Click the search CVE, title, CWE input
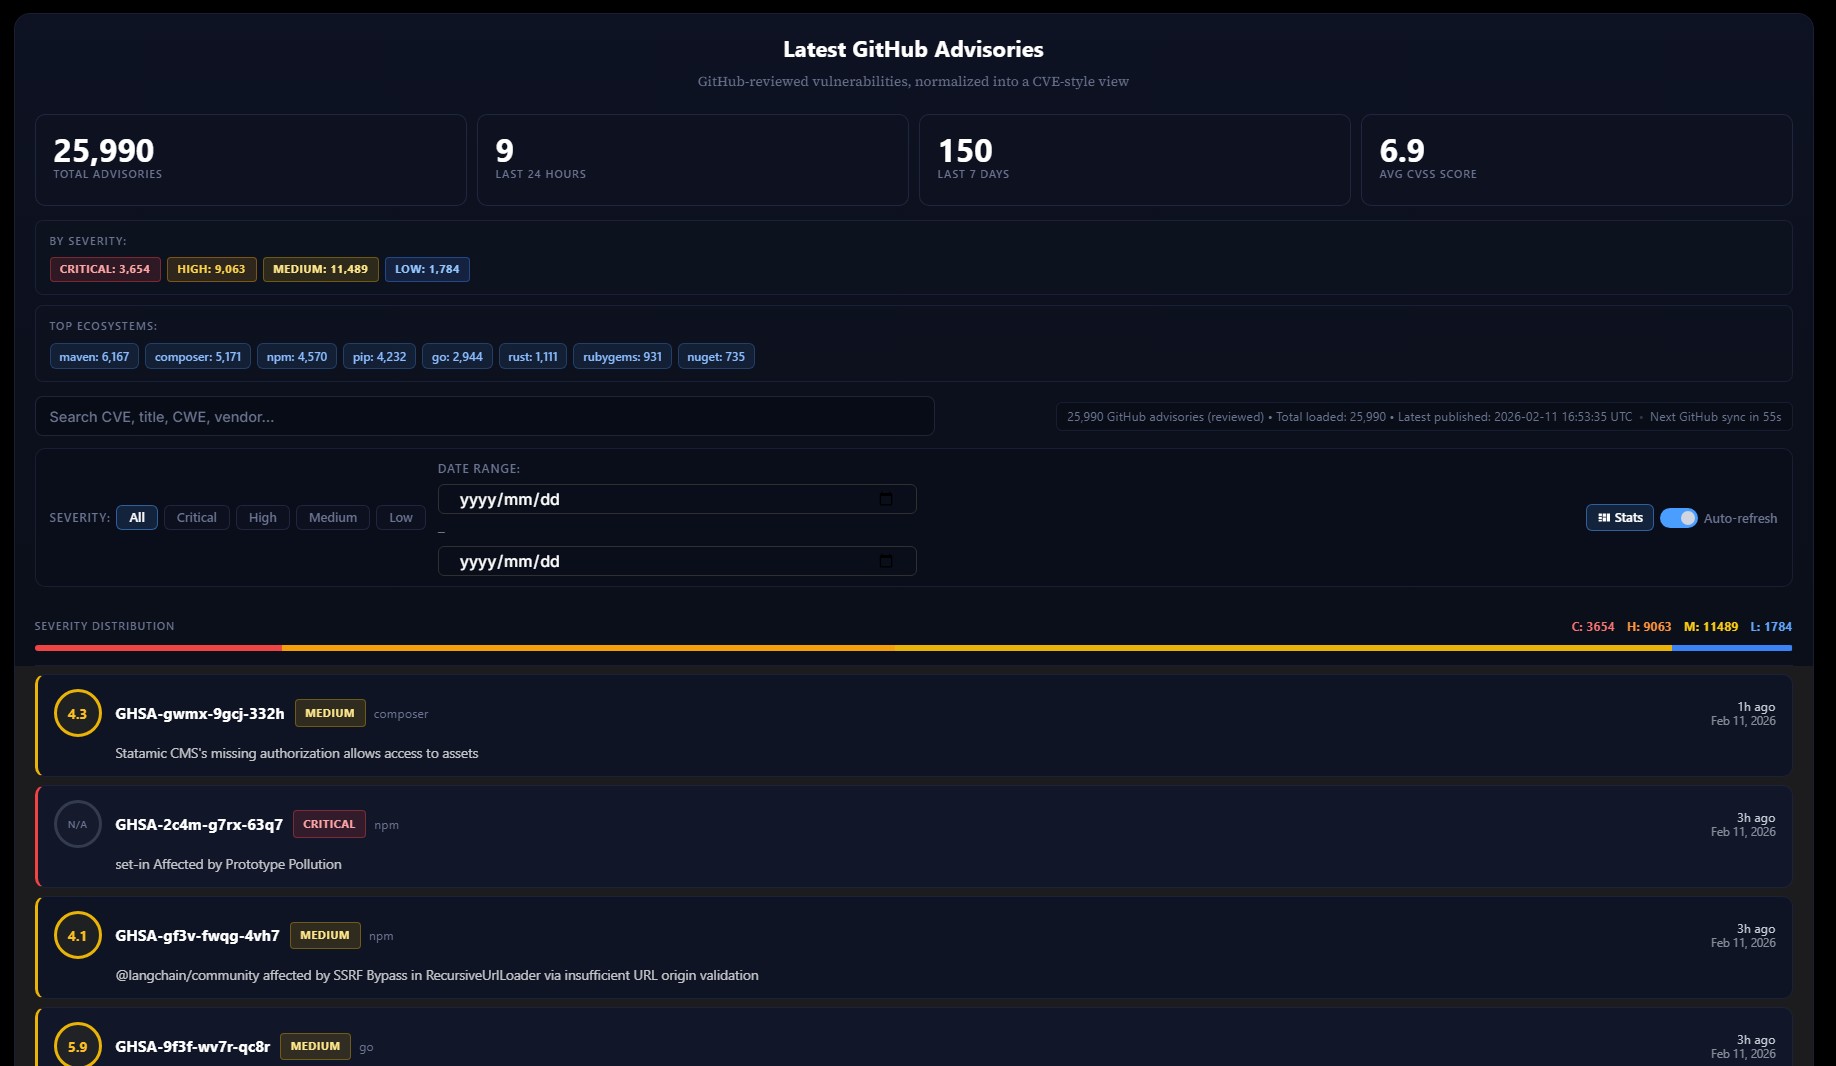This screenshot has height=1066, width=1836. coord(484,416)
